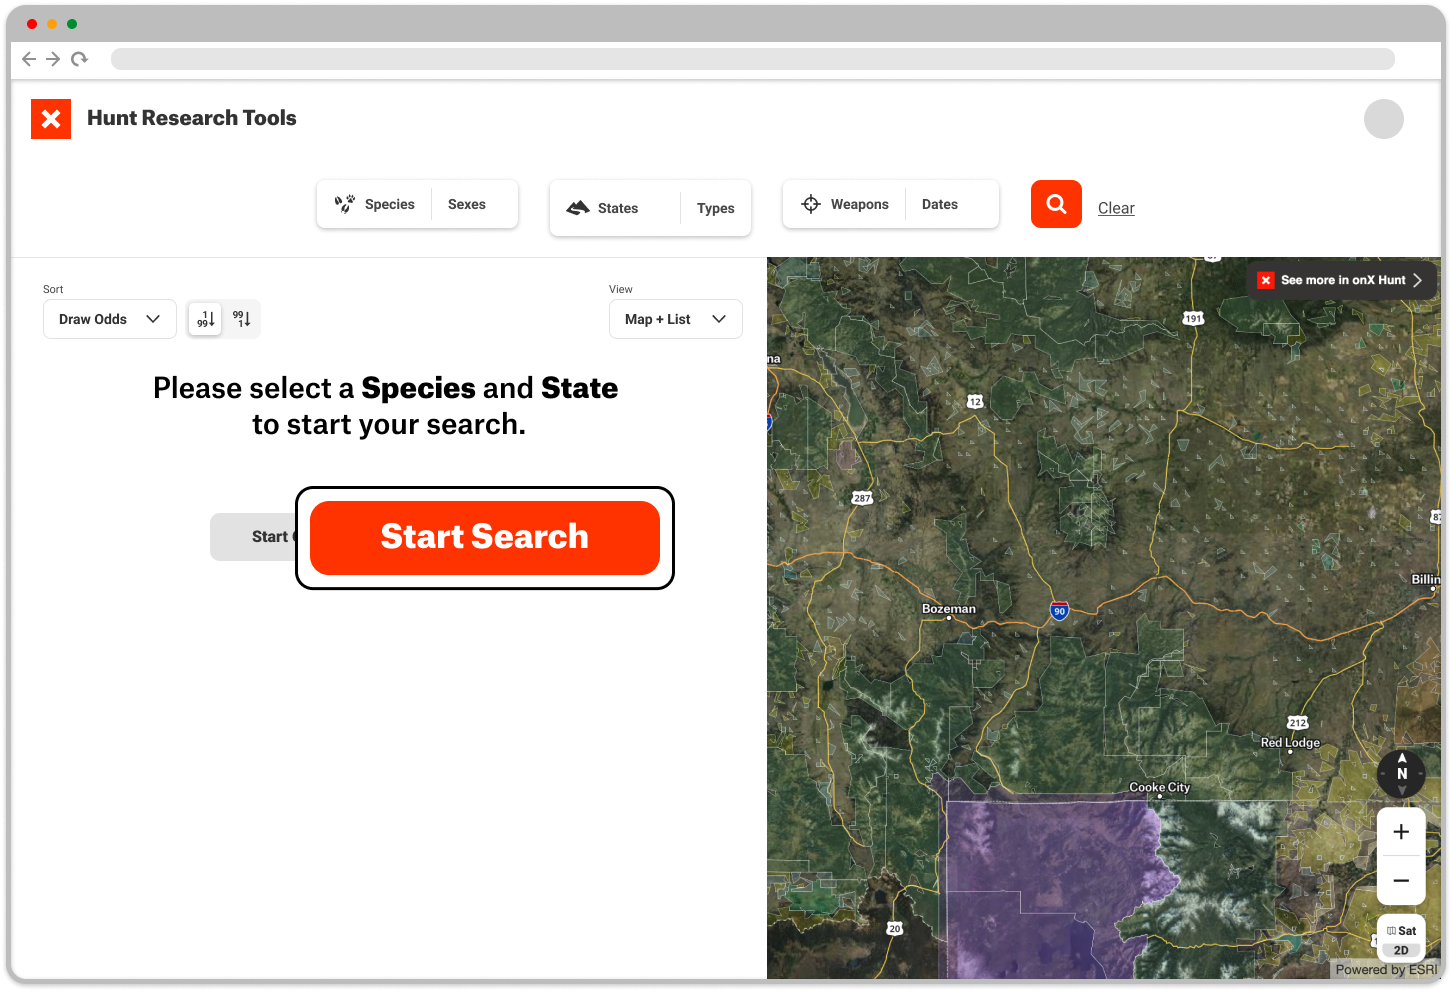Click the browser forward arrow
The width and height of the screenshot is (1452, 991).
click(x=53, y=59)
